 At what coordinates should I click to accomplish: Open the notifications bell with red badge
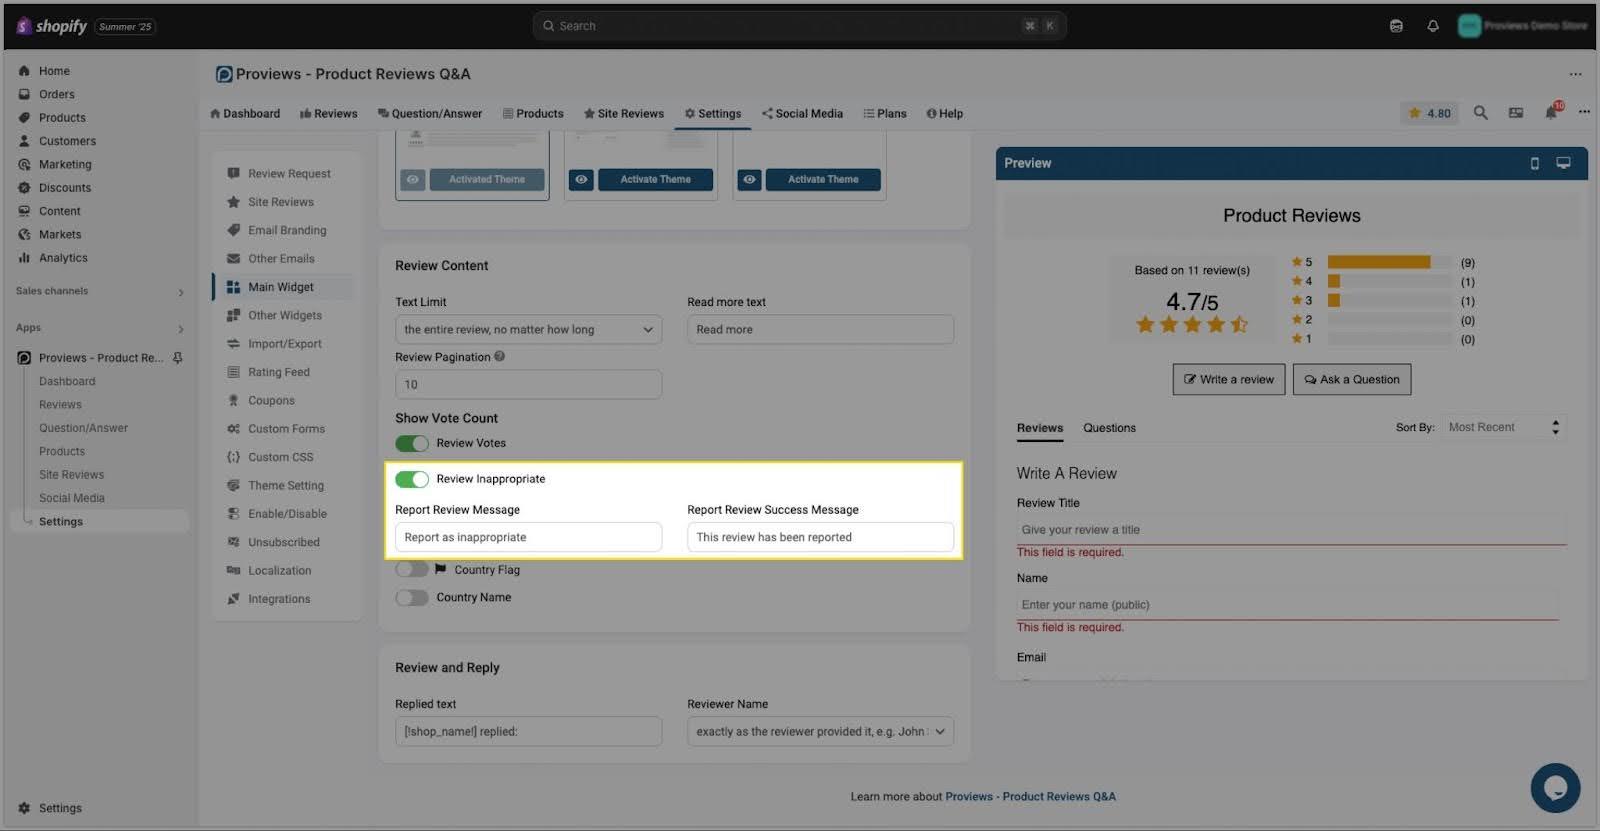[1551, 113]
